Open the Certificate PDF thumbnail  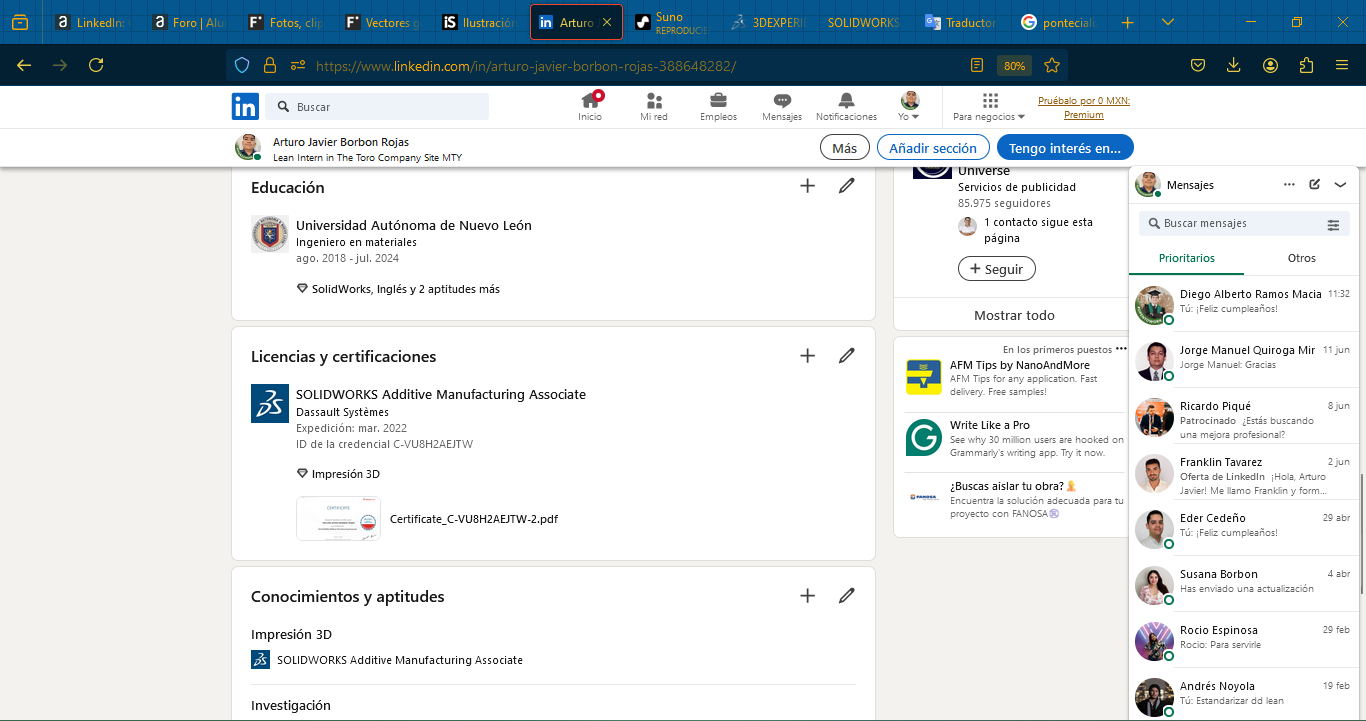[x=338, y=519]
